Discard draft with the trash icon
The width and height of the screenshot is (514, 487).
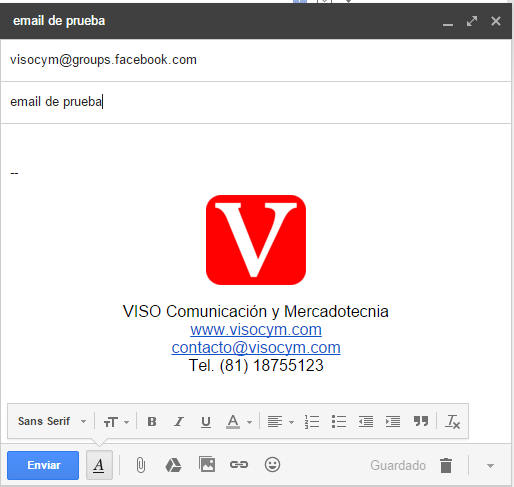446,465
